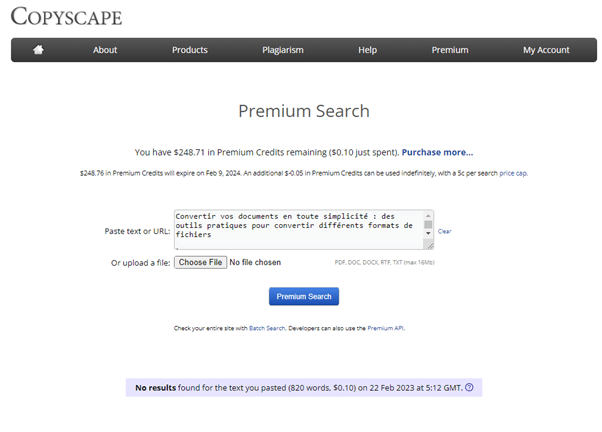Image resolution: width=602 pixels, height=432 pixels.
Task: Click the textarea scroll up arrow
Action: coord(428,215)
